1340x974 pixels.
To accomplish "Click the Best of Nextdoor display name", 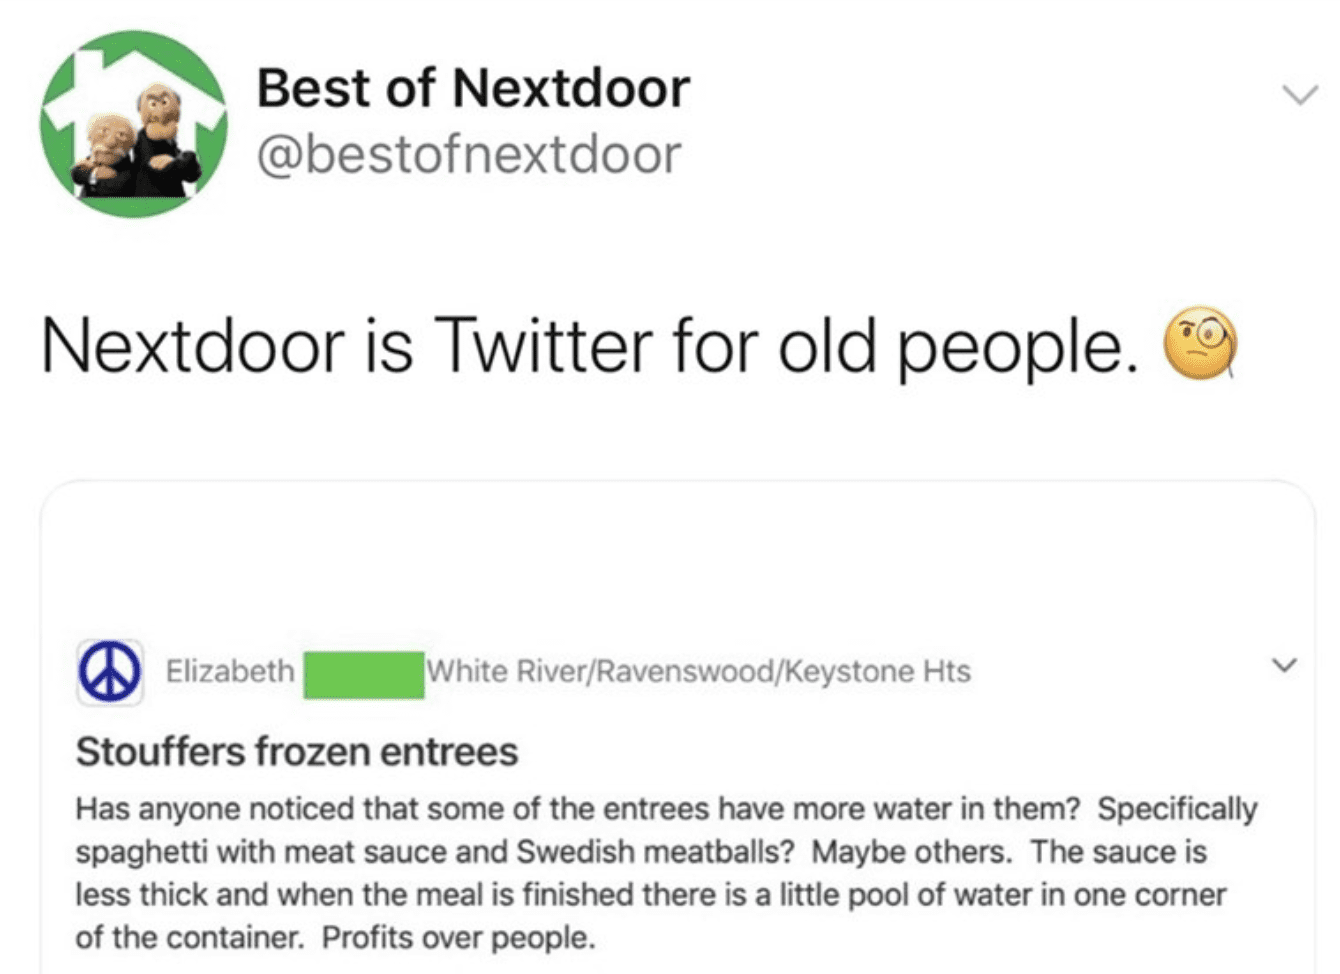I will point(473,87).
